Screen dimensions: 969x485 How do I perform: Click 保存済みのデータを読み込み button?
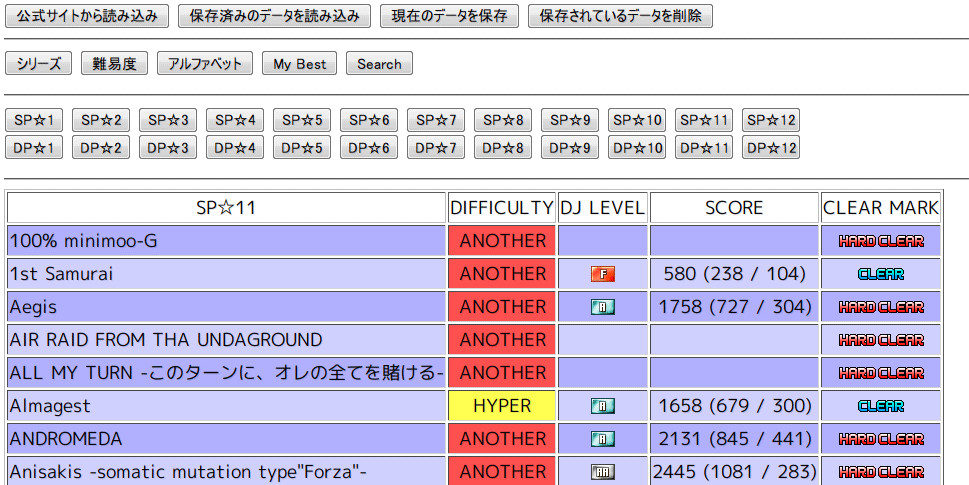point(274,16)
